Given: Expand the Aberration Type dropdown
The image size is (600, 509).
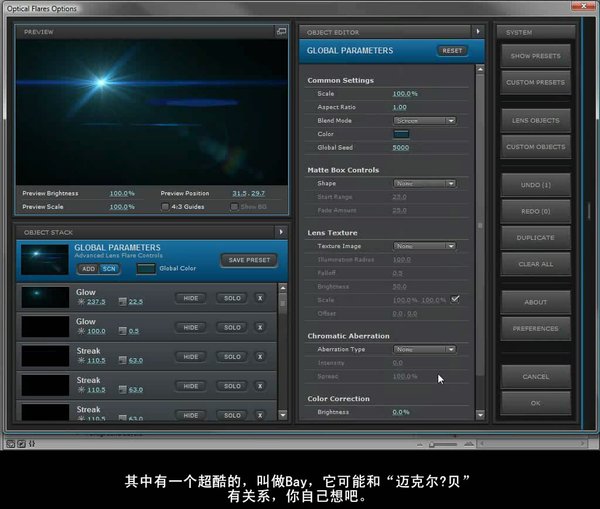Looking at the screenshot, I should pos(424,349).
